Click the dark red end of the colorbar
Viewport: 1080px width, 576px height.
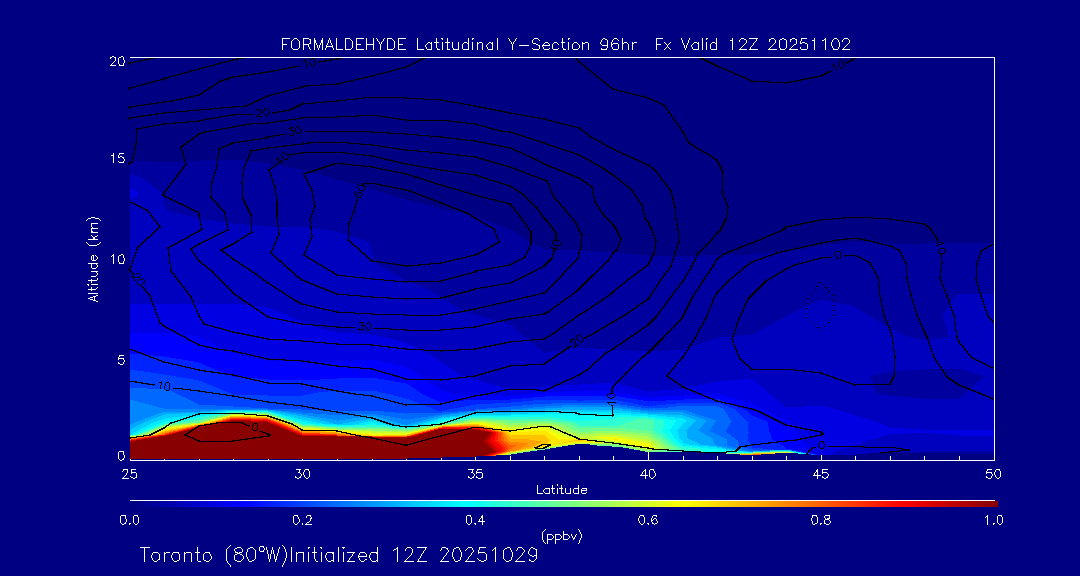tap(985, 503)
